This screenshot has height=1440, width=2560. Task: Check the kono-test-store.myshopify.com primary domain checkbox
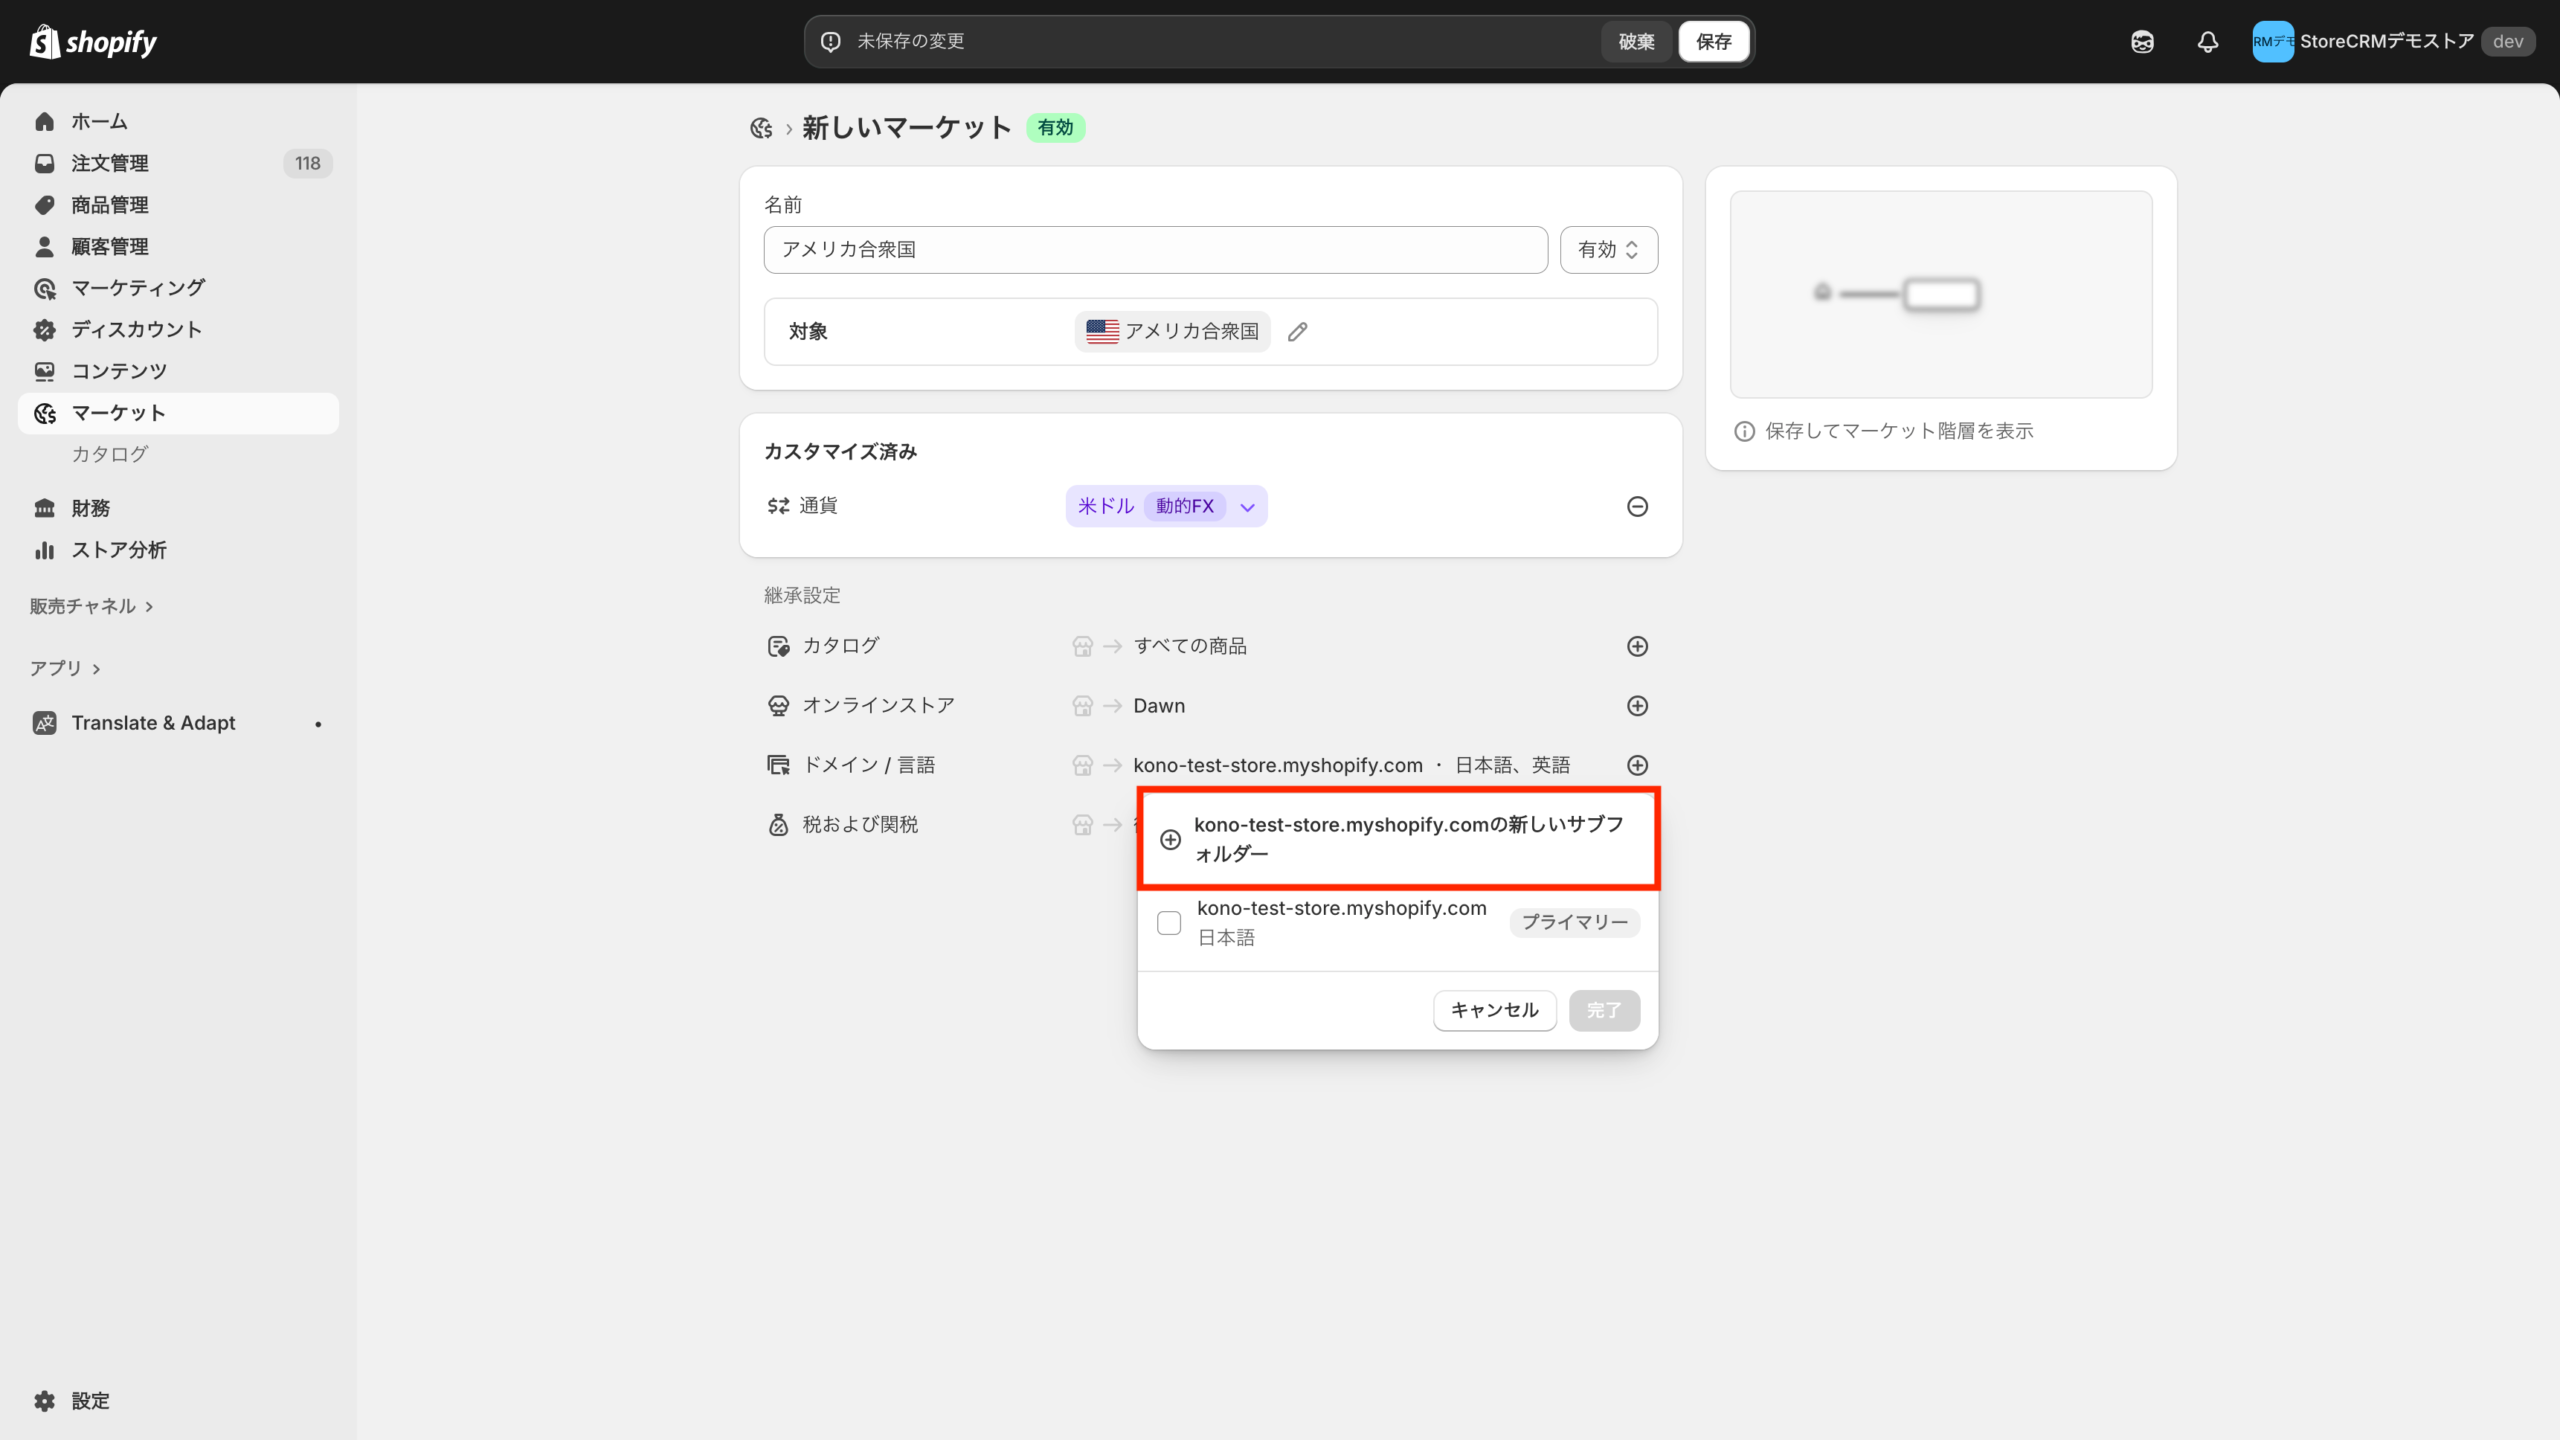click(x=1169, y=922)
